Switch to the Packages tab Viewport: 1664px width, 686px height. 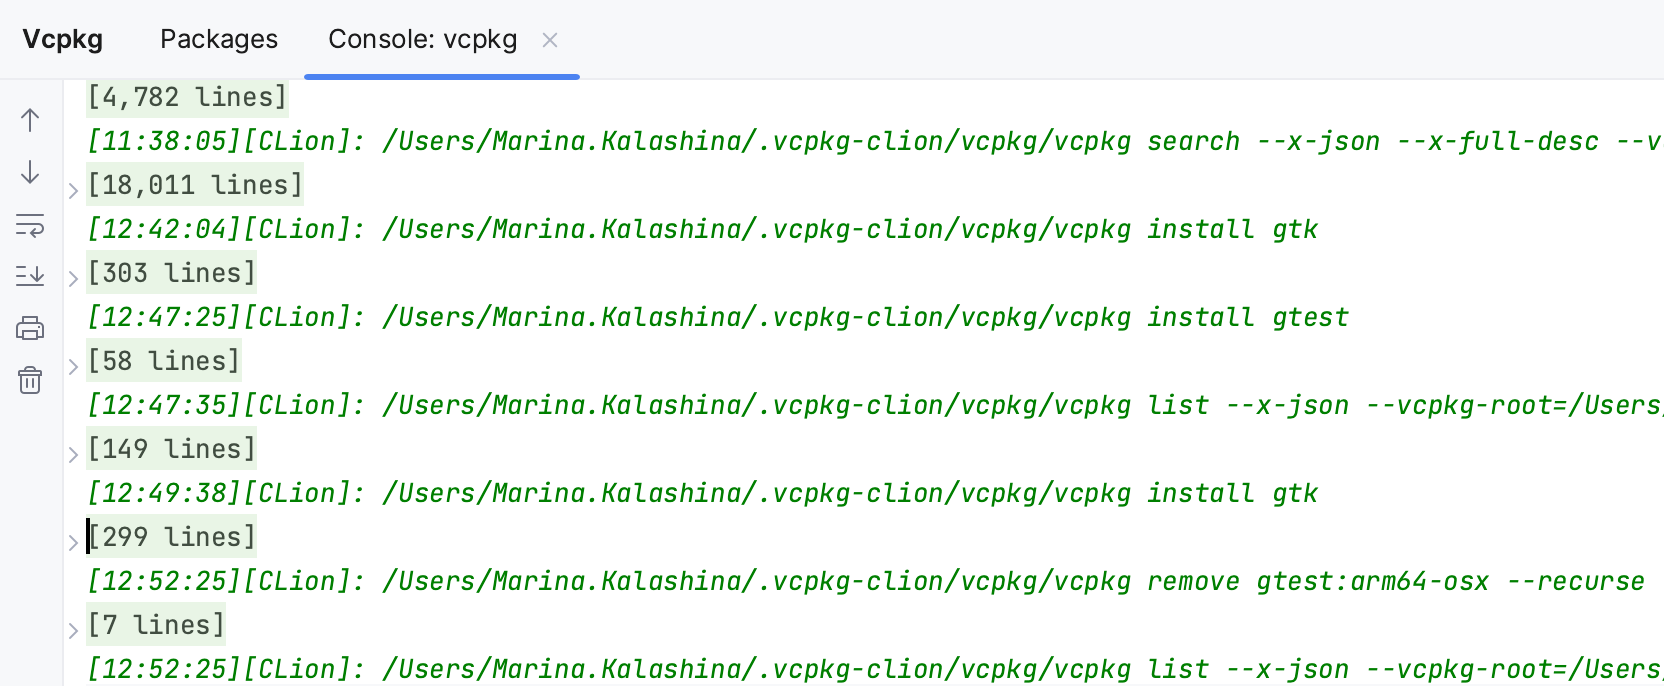[219, 39]
